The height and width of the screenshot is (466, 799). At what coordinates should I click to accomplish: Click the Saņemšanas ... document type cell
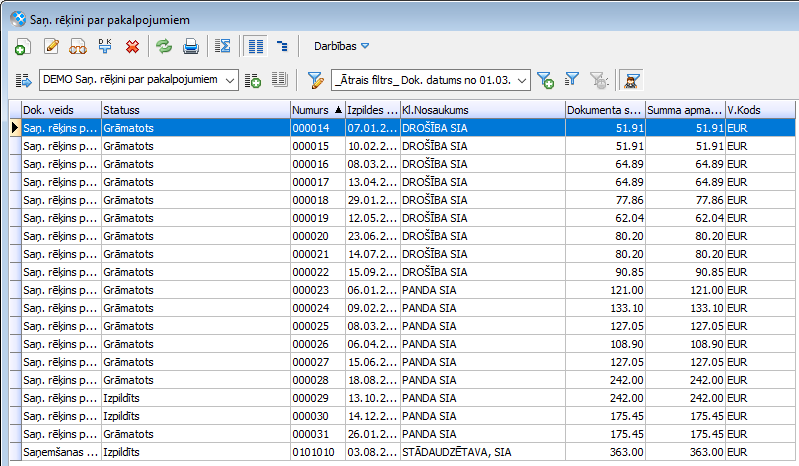click(60, 452)
